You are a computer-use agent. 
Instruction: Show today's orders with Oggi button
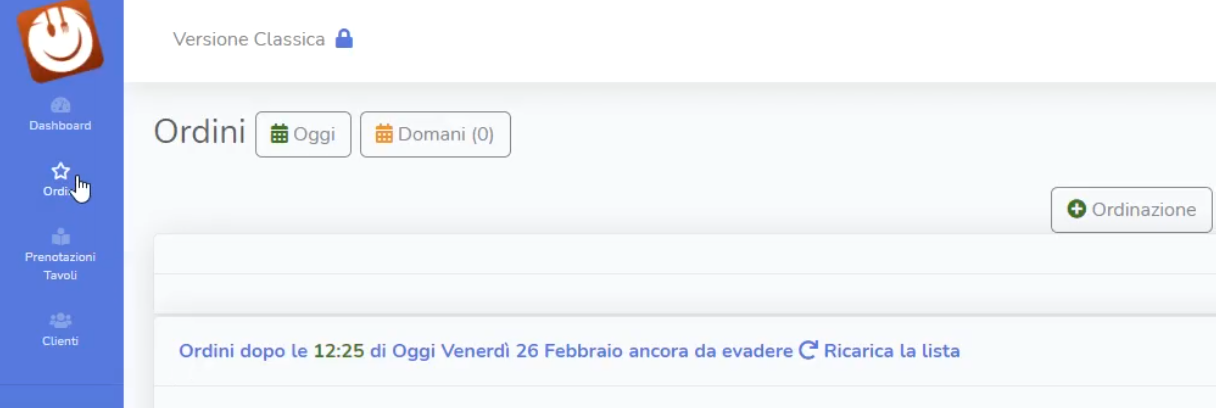303,134
